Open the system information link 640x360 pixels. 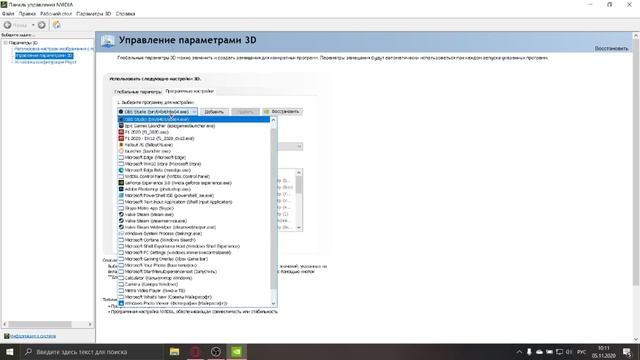(33, 336)
